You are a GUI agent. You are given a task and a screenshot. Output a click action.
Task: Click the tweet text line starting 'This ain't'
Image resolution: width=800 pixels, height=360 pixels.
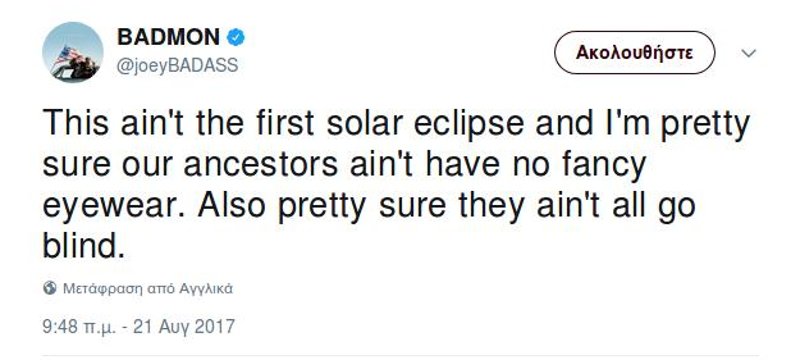tap(396, 126)
